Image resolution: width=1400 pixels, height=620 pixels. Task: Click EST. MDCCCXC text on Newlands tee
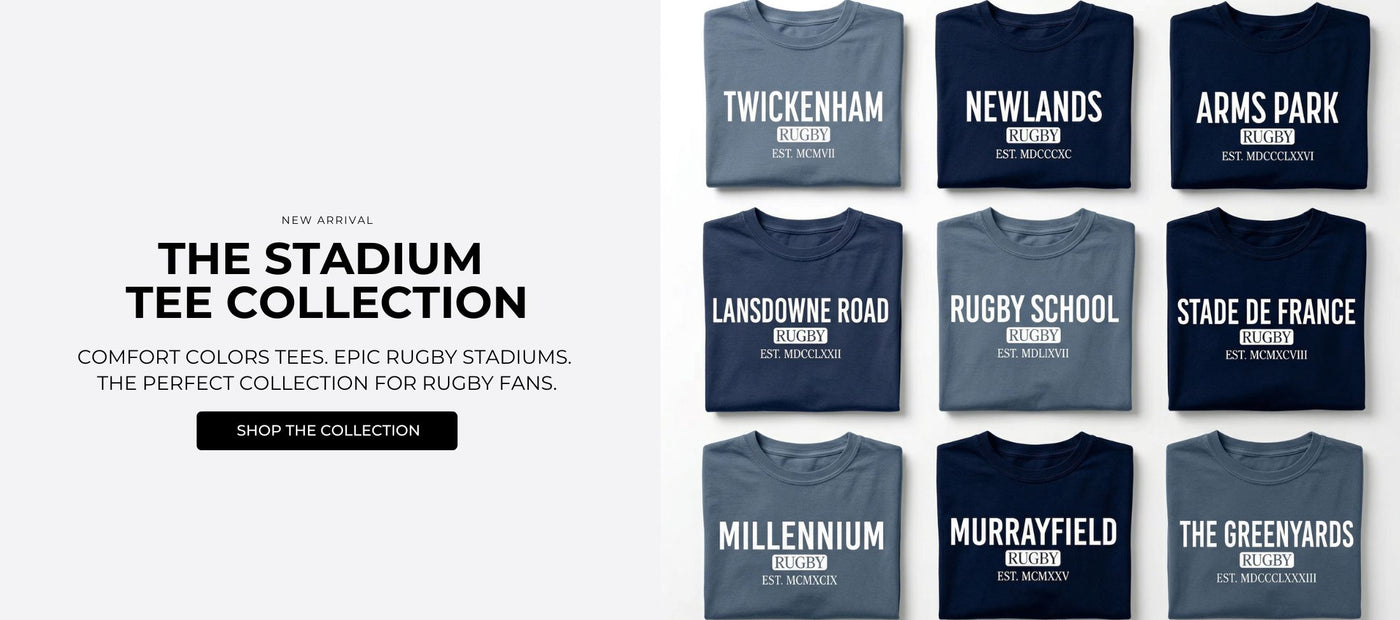(1034, 154)
